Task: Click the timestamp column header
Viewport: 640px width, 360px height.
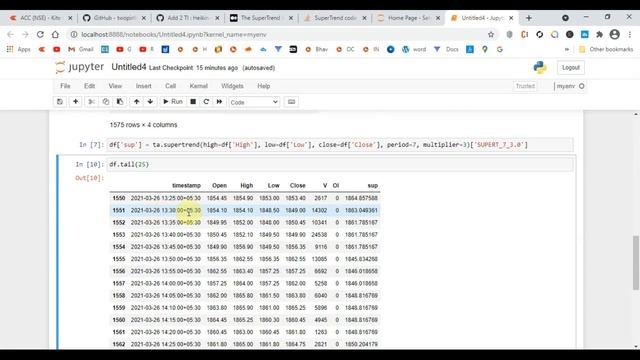Action: 186,185
